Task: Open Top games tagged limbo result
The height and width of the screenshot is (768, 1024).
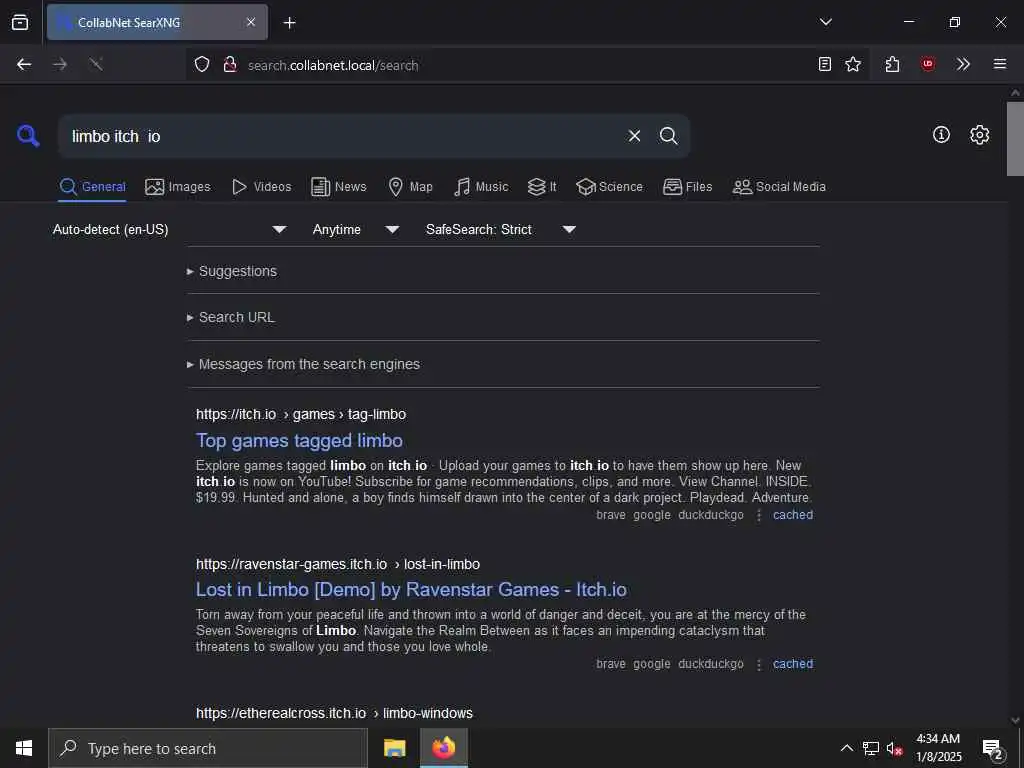Action: coord(299,441)
